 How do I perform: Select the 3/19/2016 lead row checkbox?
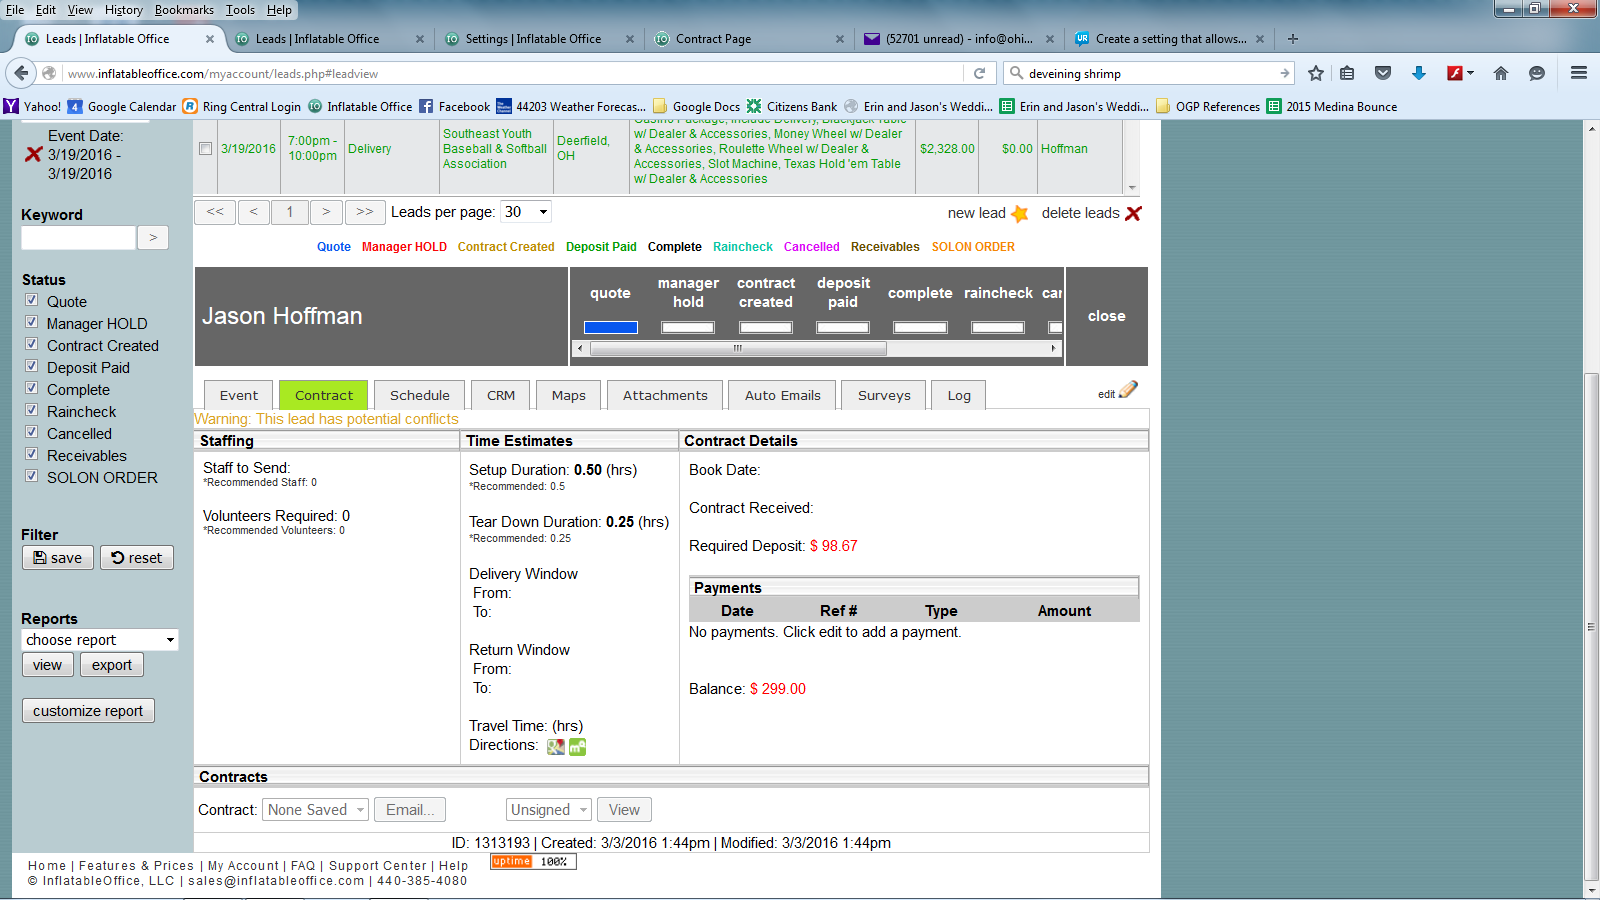[x=205, y=149]
